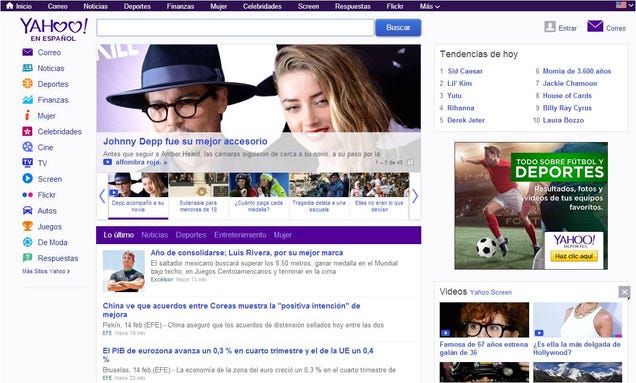The image size is (636, 383).
Task: Click the Cine film reel icon
Action: (27, 147)
